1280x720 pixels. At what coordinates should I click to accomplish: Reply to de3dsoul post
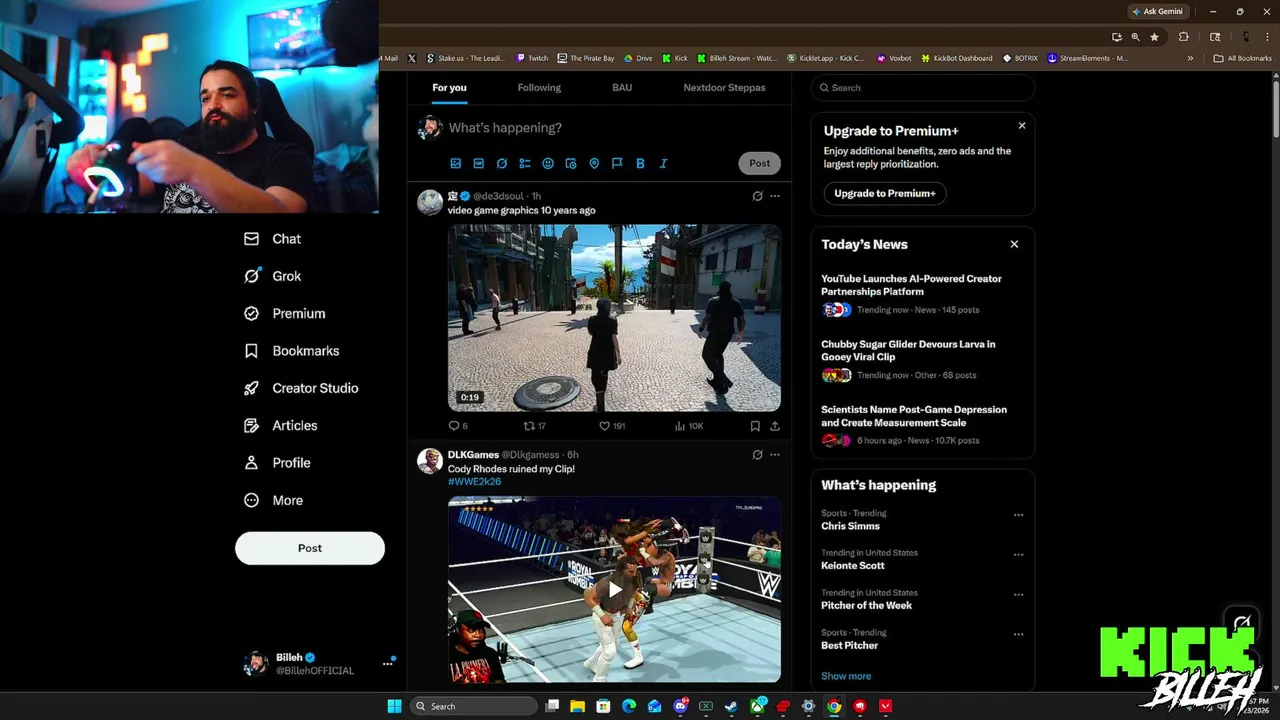click(x=458, y=426)
